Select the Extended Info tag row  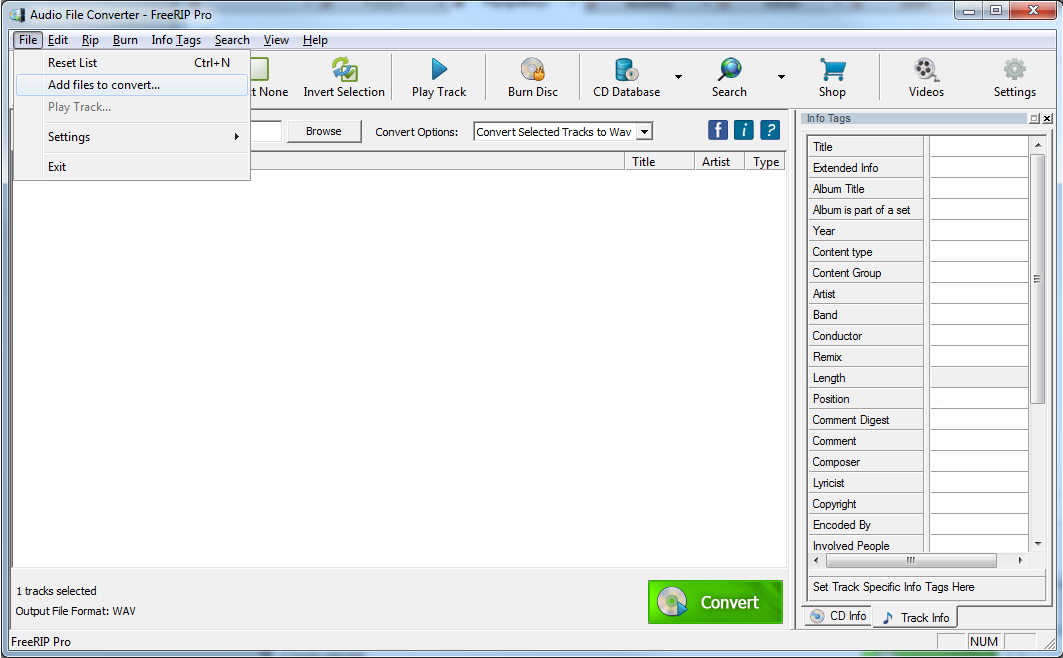[866, 167]
